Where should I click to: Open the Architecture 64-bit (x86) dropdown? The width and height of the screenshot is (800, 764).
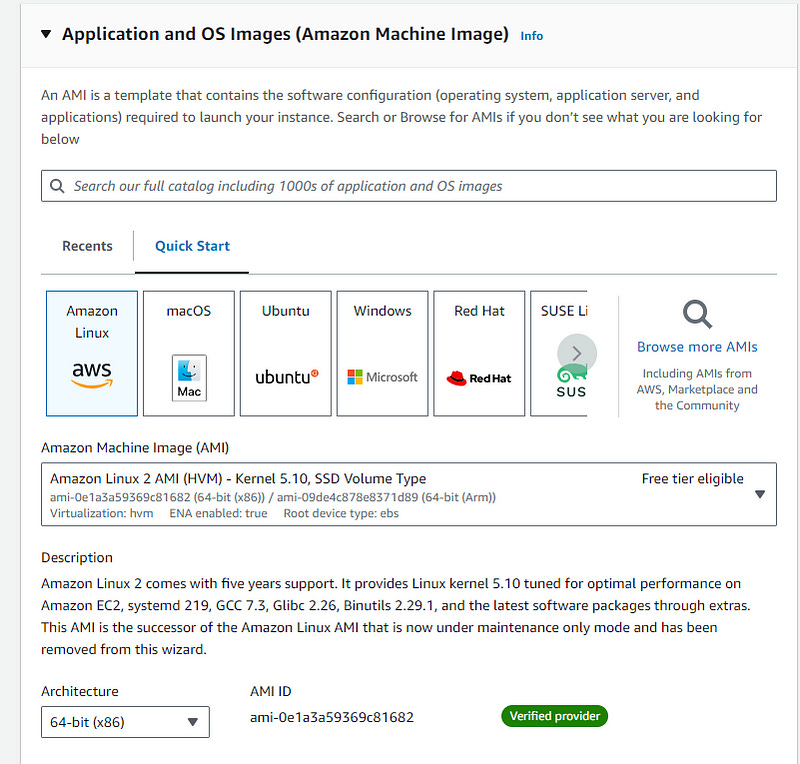(125, 722)
